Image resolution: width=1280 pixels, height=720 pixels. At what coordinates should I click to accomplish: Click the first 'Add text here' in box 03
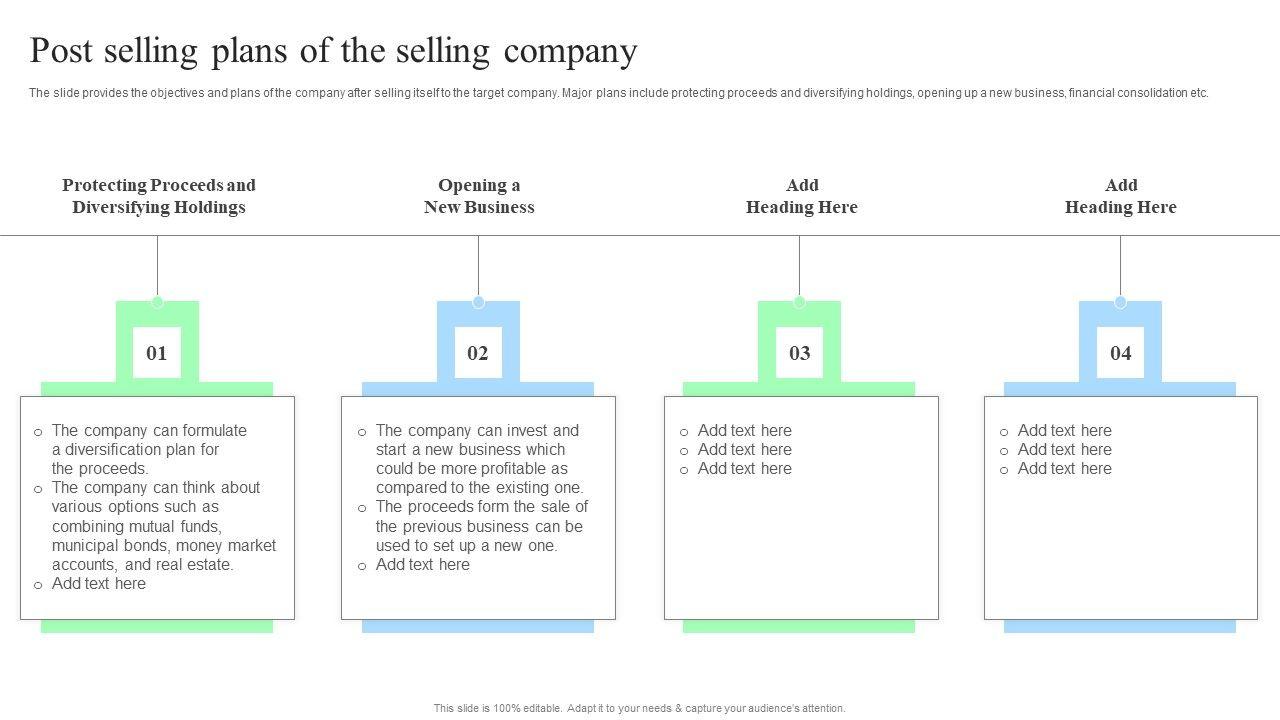pos(744,430)
